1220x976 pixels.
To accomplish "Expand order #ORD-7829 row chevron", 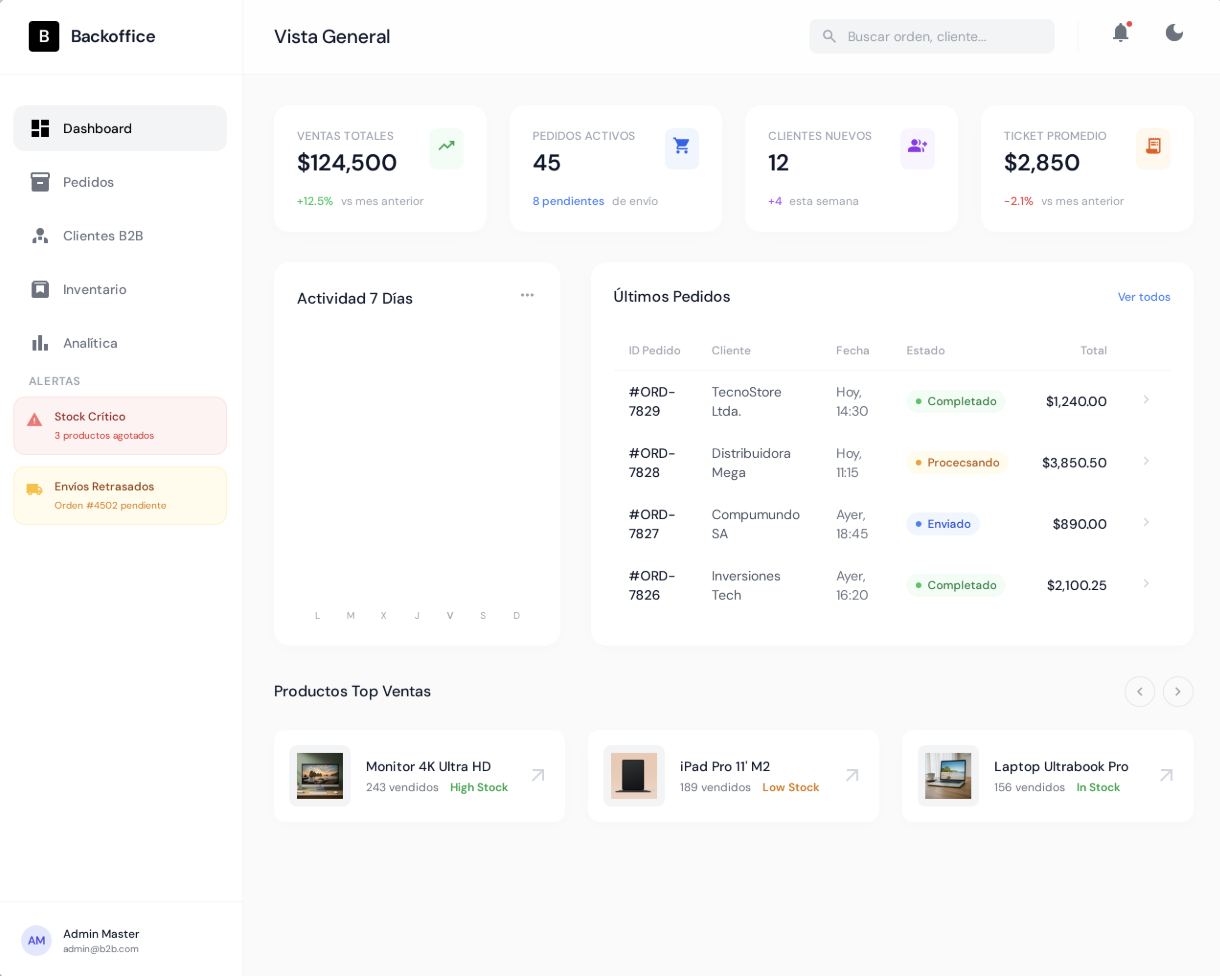I will coord(1146,400).
